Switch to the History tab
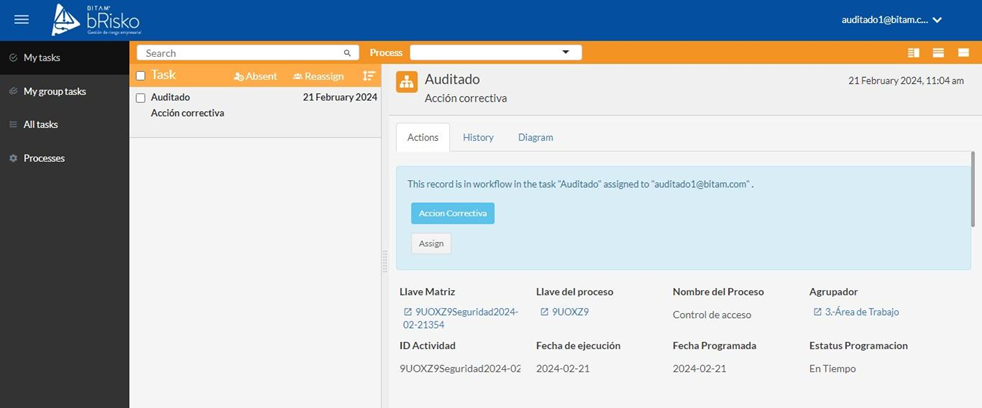This screenshot has height=408, width=982. [x=478, y=137]
